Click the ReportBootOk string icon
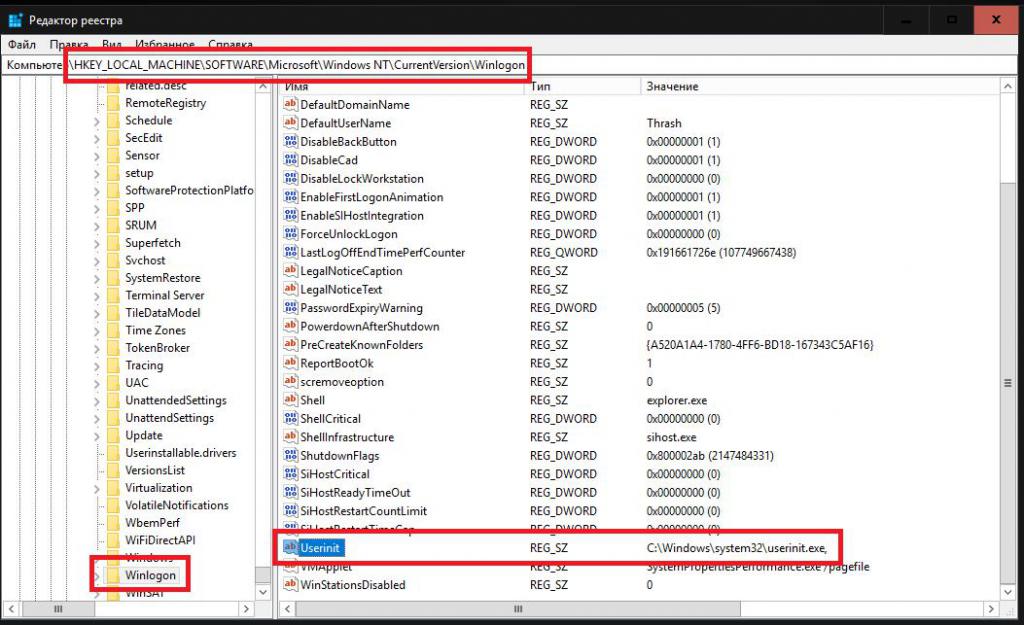The image size is (1024, 625). pos(291,362)
